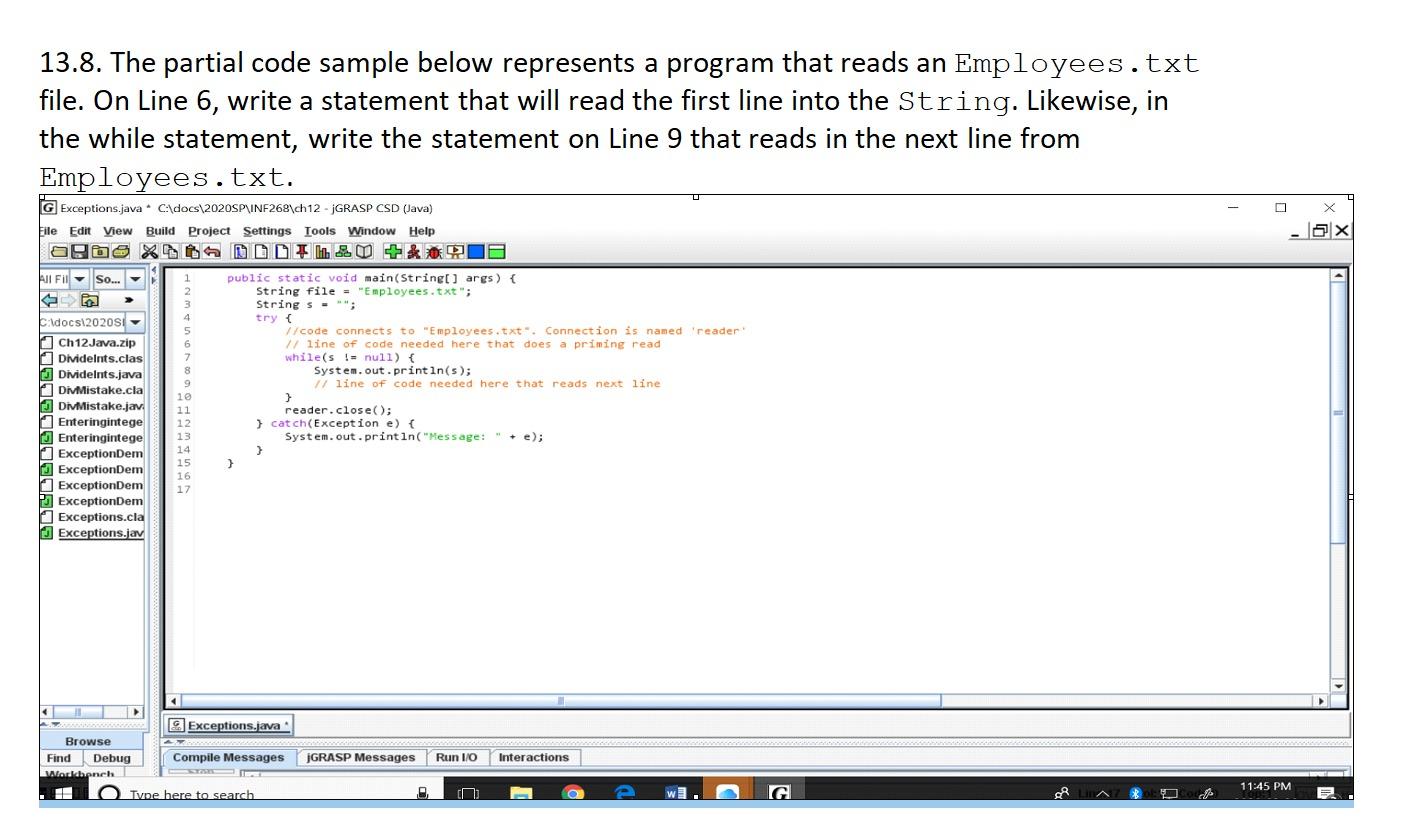This screenshot has width=1401, height=817.
Task: Click the Paste toolbar icon
Action: (x=190, y=251)
